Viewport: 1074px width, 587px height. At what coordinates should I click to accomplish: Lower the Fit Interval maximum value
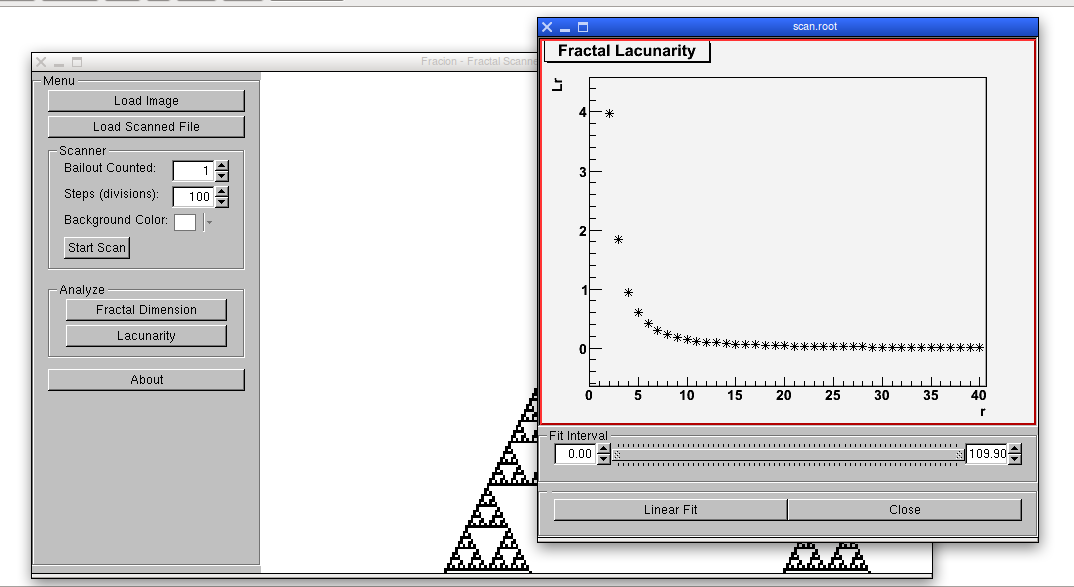tap(1015, 459)
